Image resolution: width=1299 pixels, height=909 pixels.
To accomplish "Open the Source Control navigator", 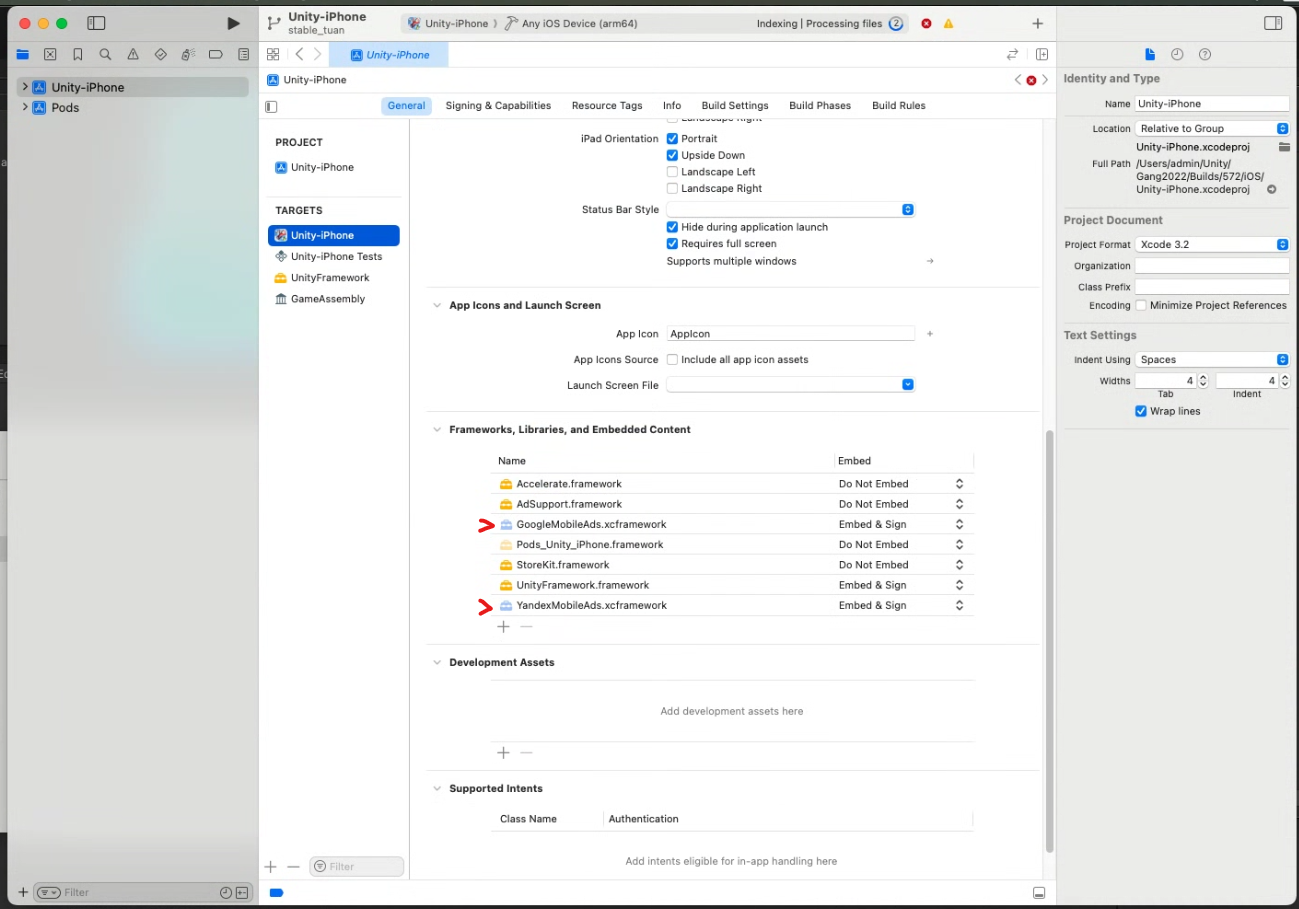I will 50,55.
